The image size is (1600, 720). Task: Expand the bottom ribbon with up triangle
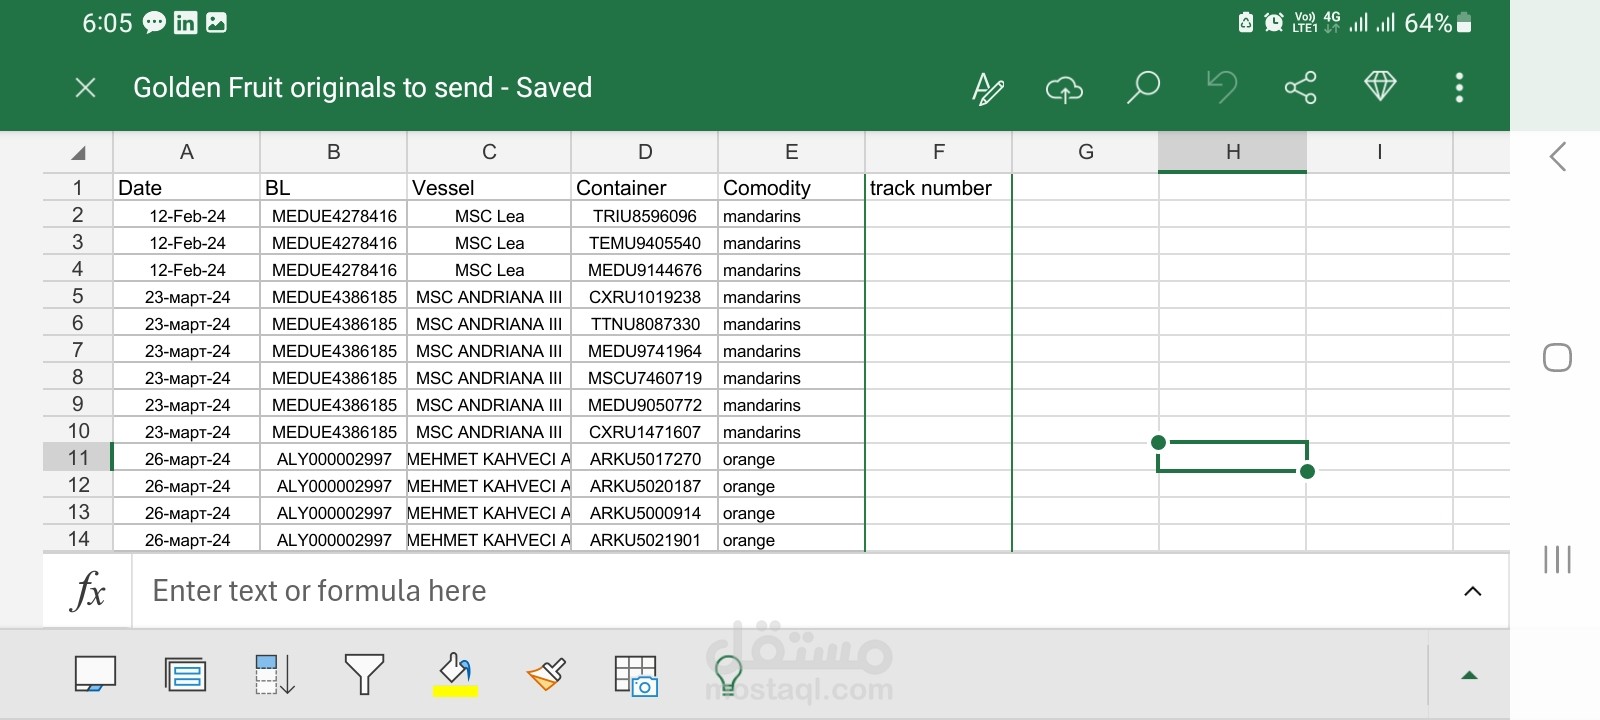1469,675
